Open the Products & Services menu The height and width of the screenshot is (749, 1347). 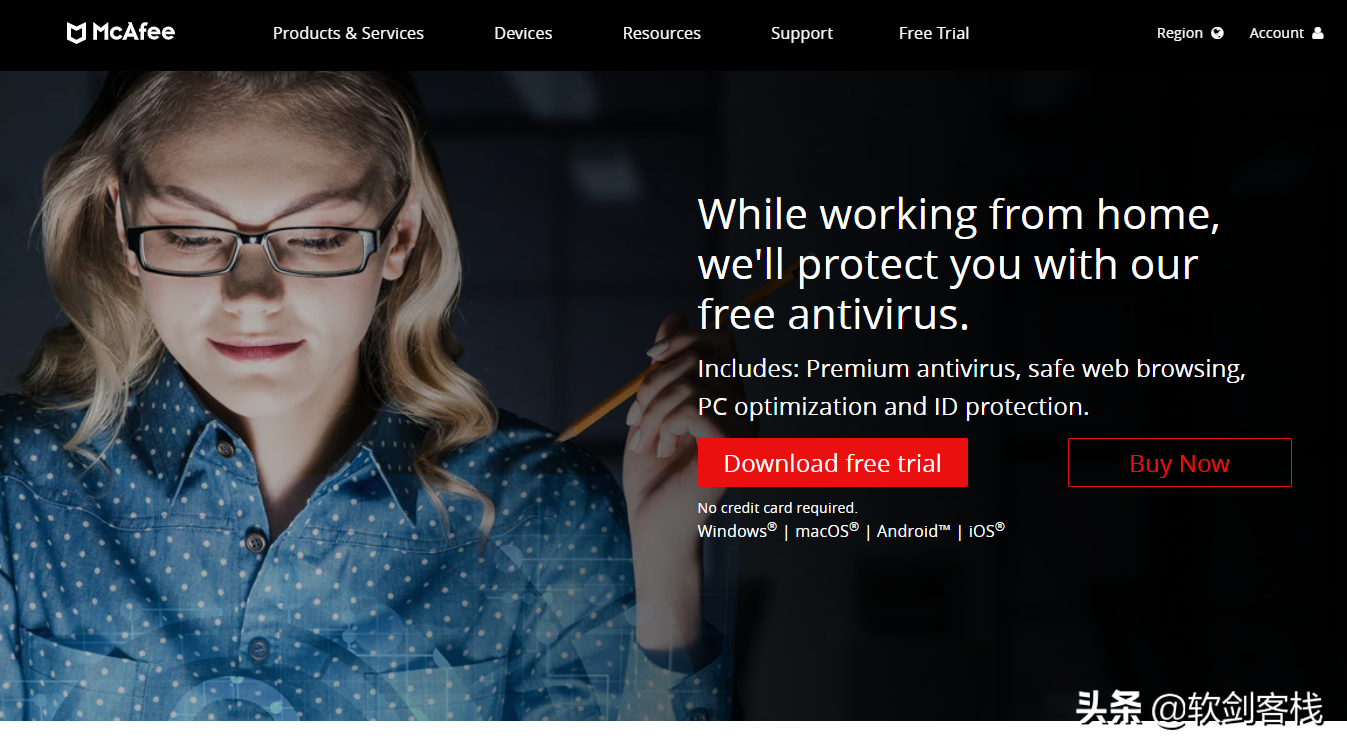348,33
